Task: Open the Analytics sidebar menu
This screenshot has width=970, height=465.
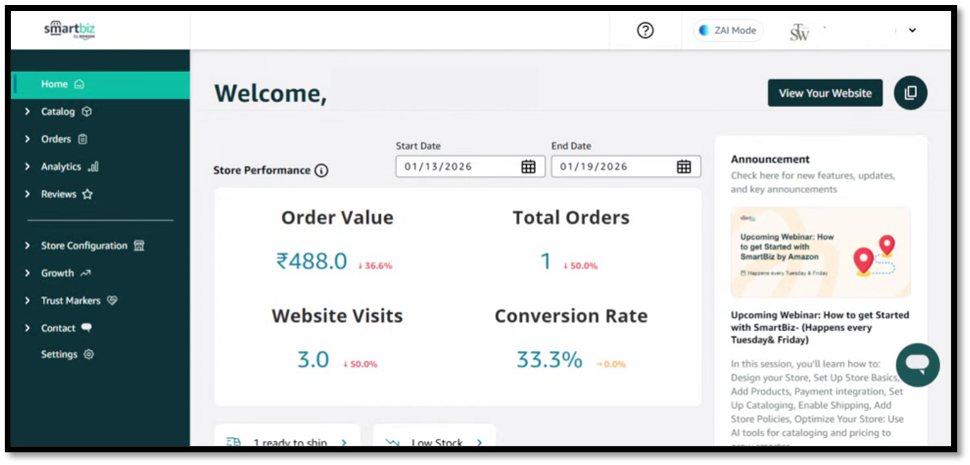Action: (x=61, y=167)
